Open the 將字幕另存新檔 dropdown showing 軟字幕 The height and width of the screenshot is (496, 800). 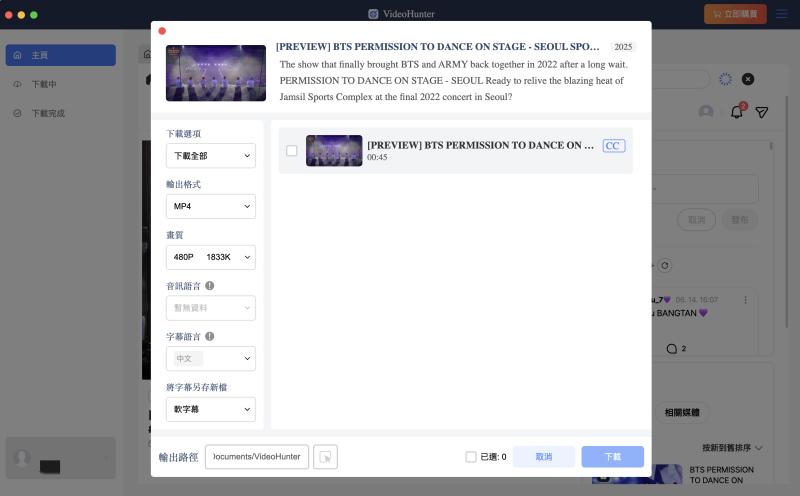(x=211, y=409)
